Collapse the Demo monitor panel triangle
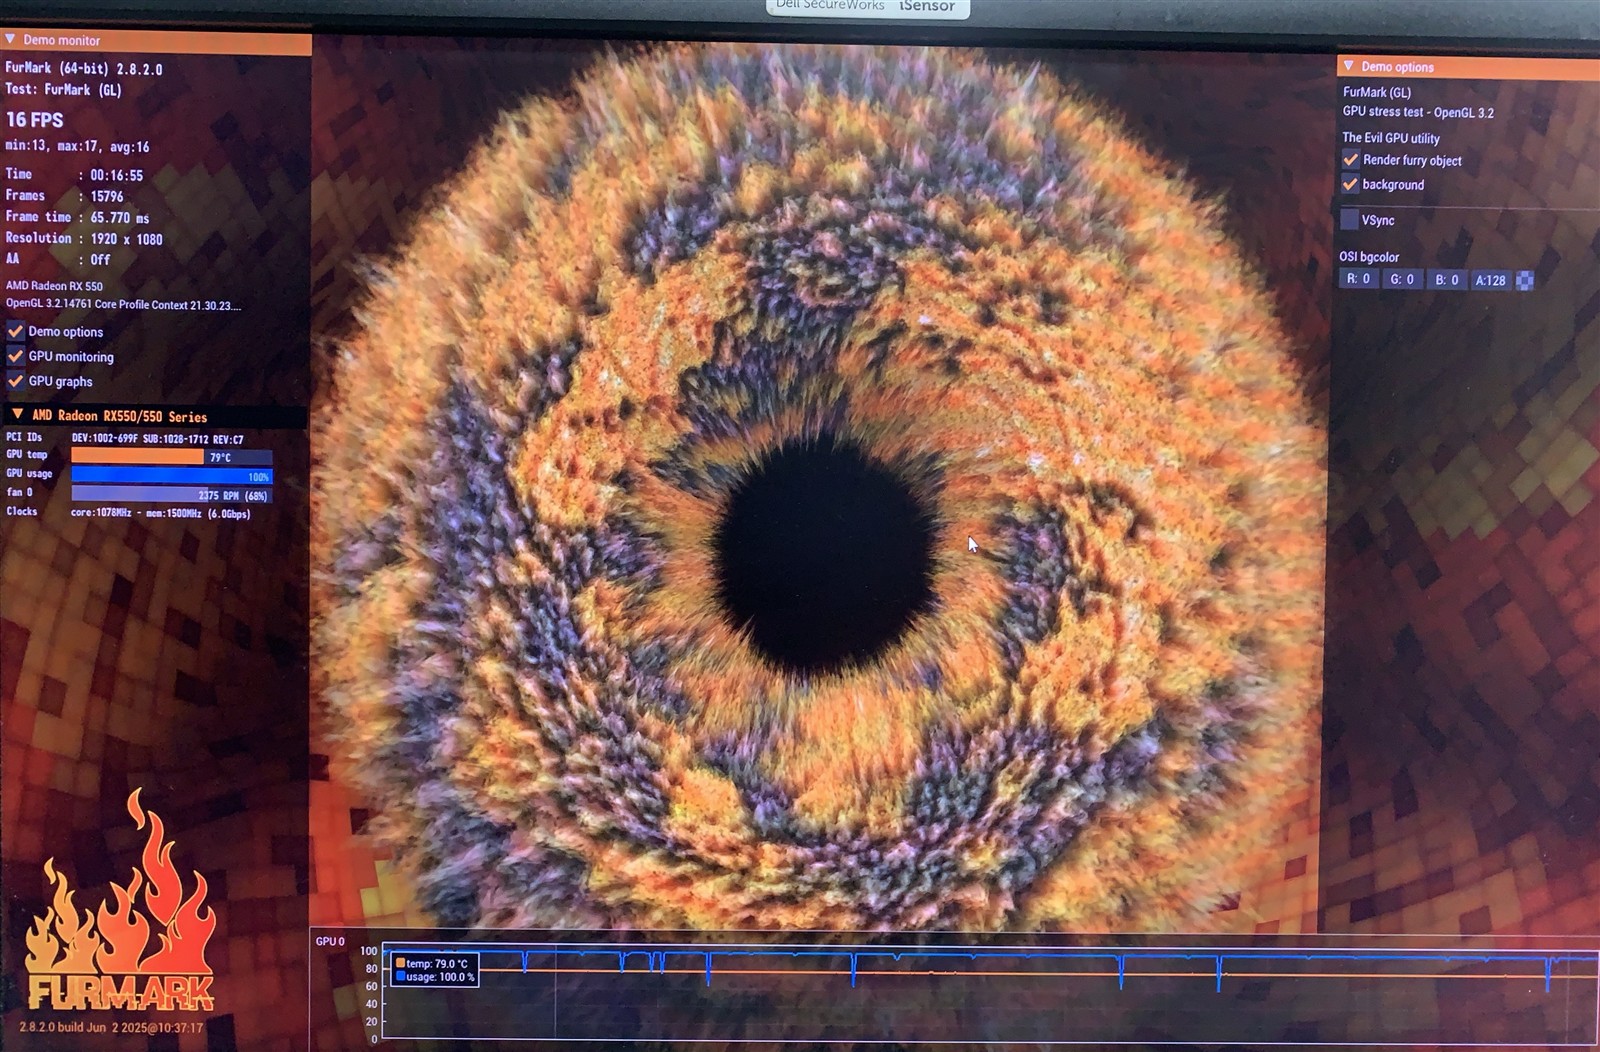Screen dimensions: 1600x1052 (10, 40)
